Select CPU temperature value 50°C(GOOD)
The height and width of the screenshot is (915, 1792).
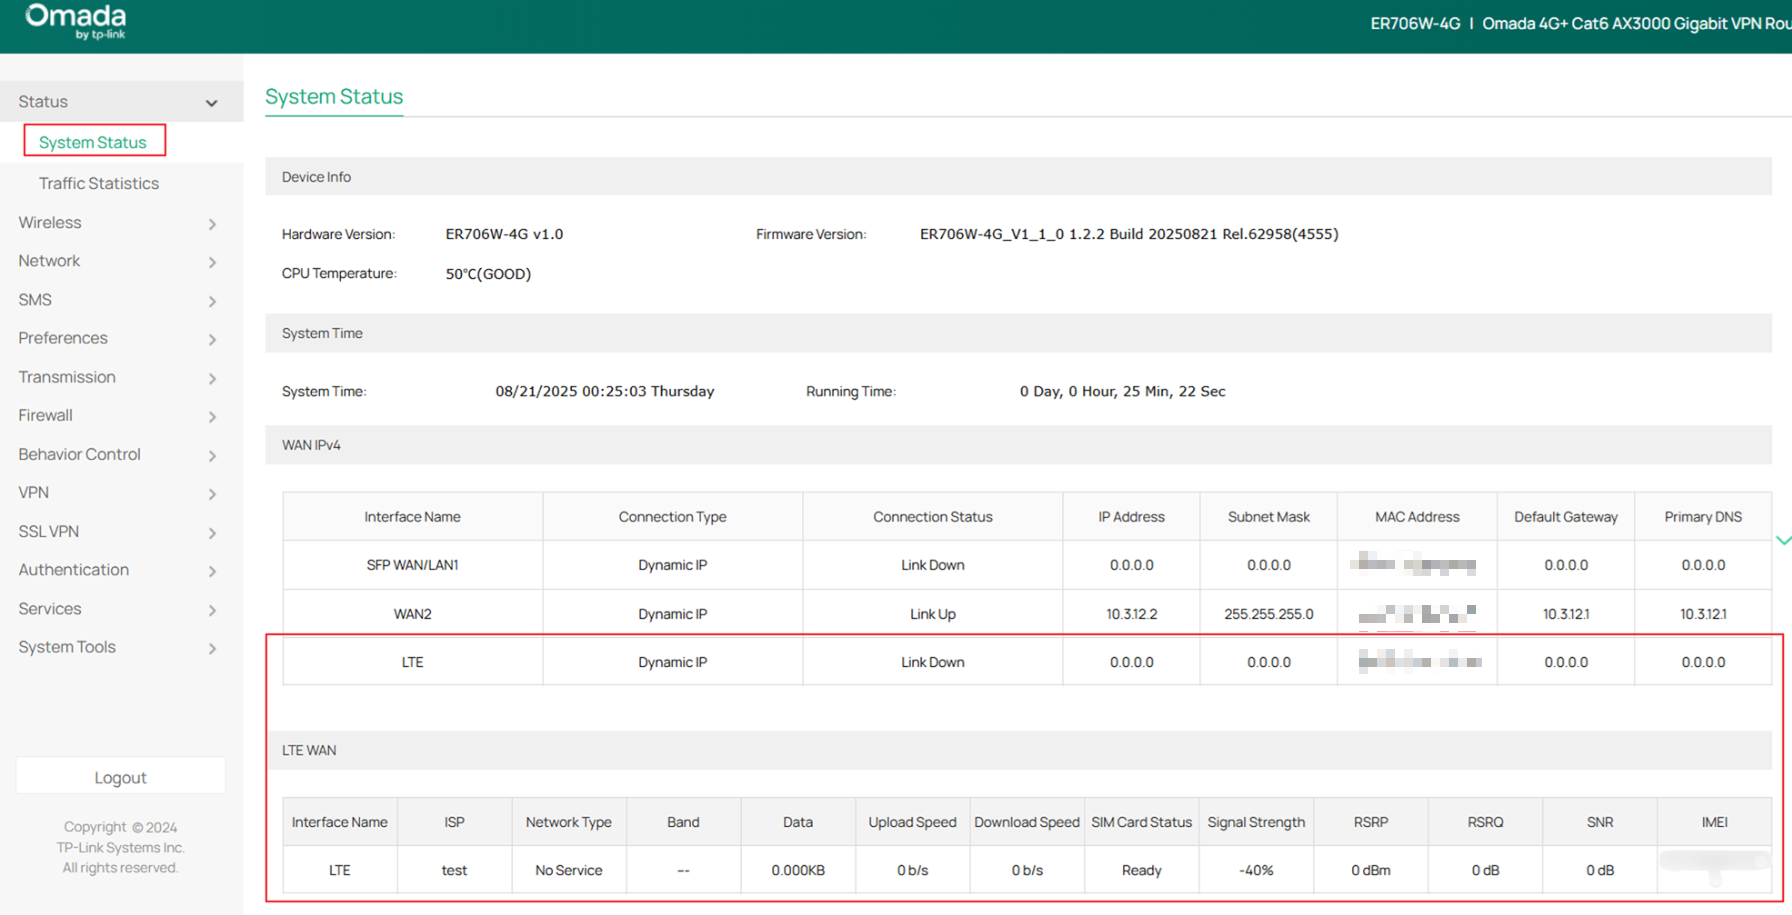(488, 274)
